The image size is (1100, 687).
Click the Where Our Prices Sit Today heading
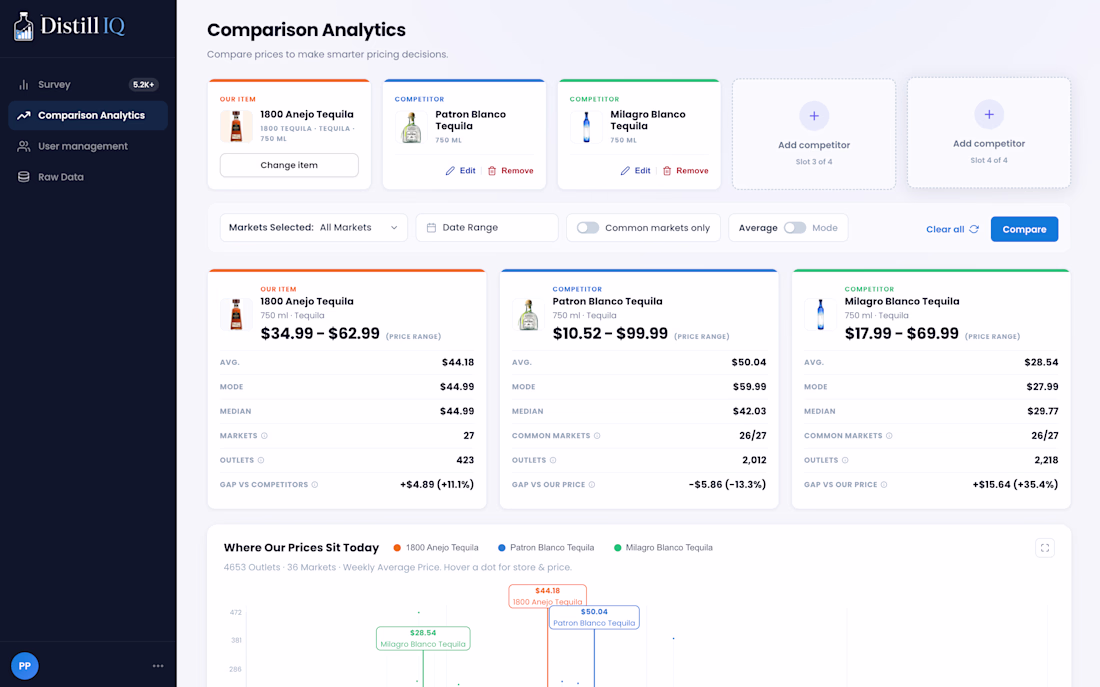point(301,547)
